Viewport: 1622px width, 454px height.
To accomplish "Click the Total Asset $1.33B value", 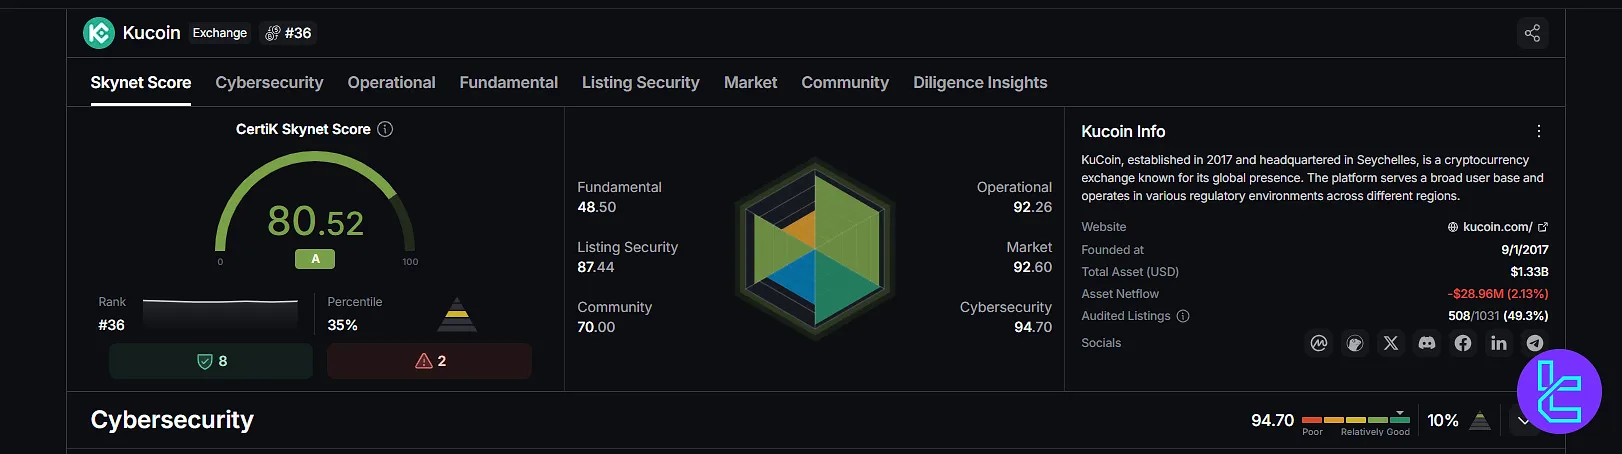I will pos(1530,272).
